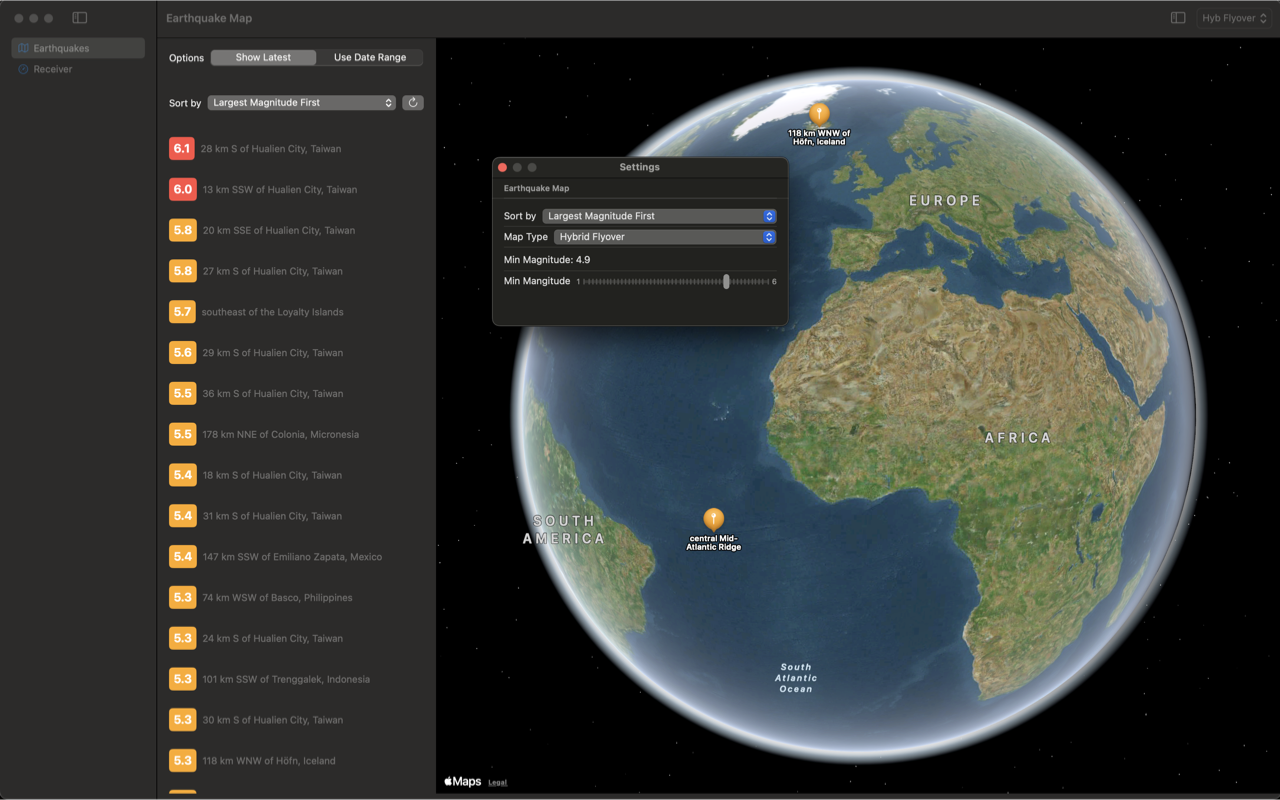Image resolution: width=1280 pixels, height=800 pixels.
Task: Click the Min Magnitude slider thumb
Action: pyautogui.click(x=726, y=282)
